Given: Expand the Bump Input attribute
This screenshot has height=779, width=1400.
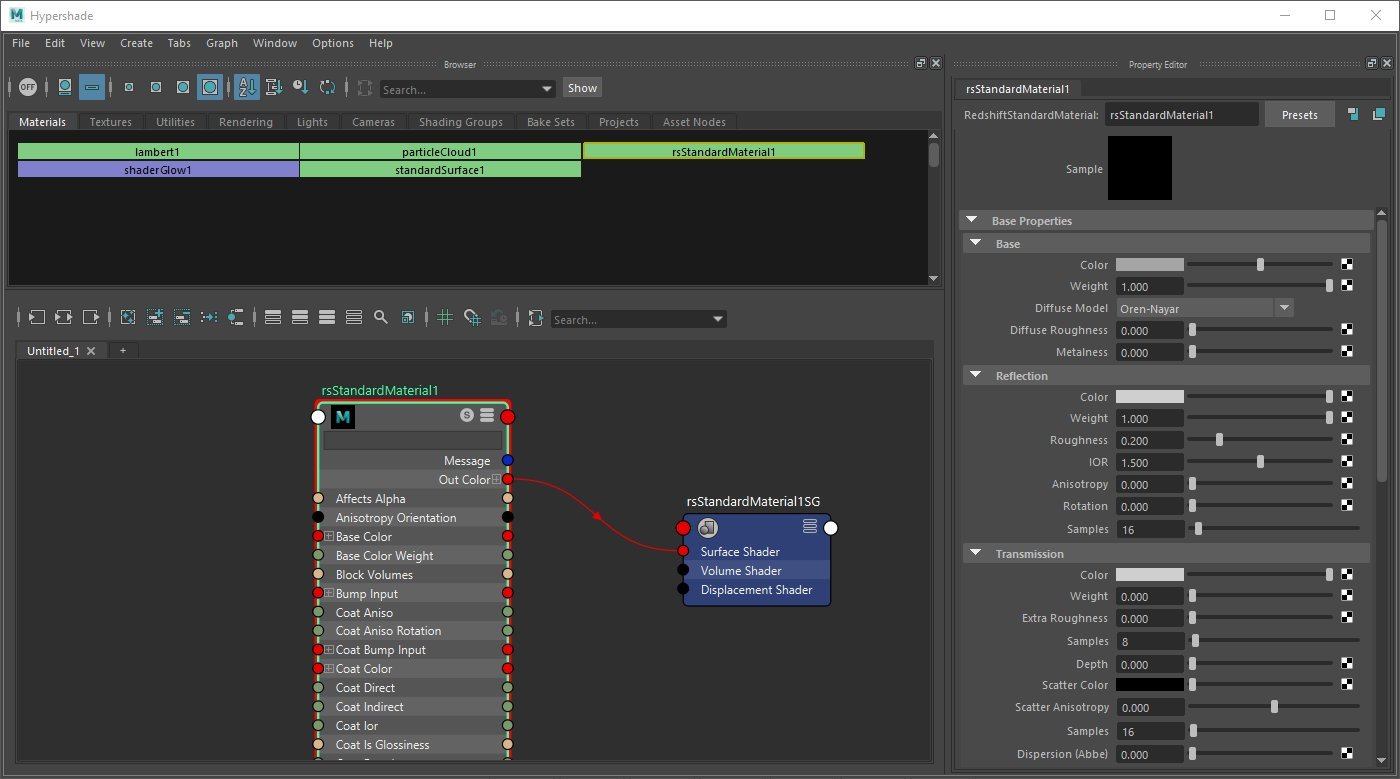Looking at the screenshot, I should click(329, 594).
